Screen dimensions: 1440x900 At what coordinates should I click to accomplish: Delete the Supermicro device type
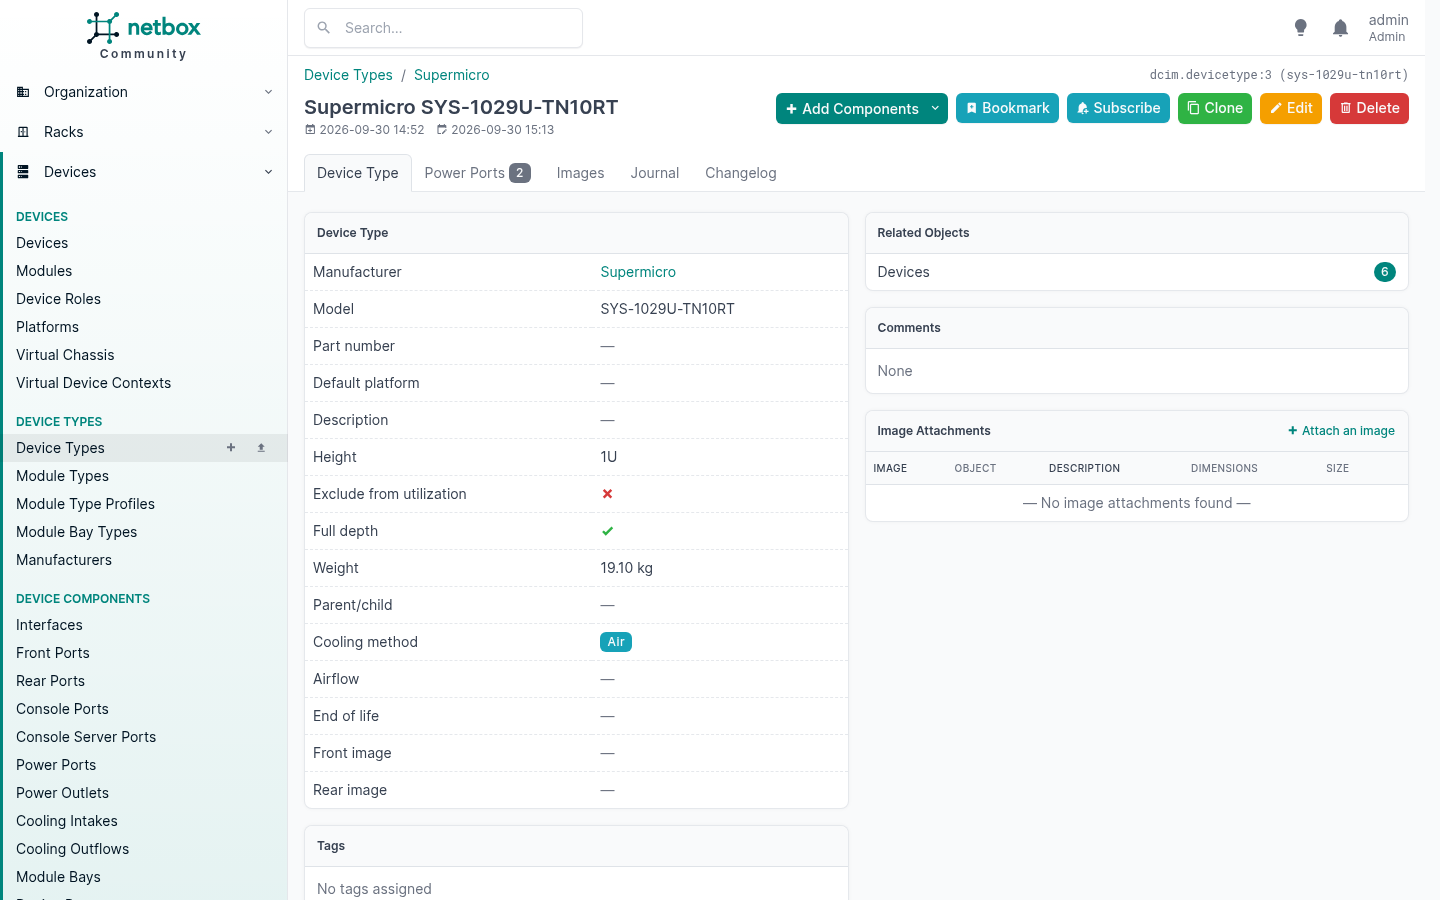coord(1369,108)
